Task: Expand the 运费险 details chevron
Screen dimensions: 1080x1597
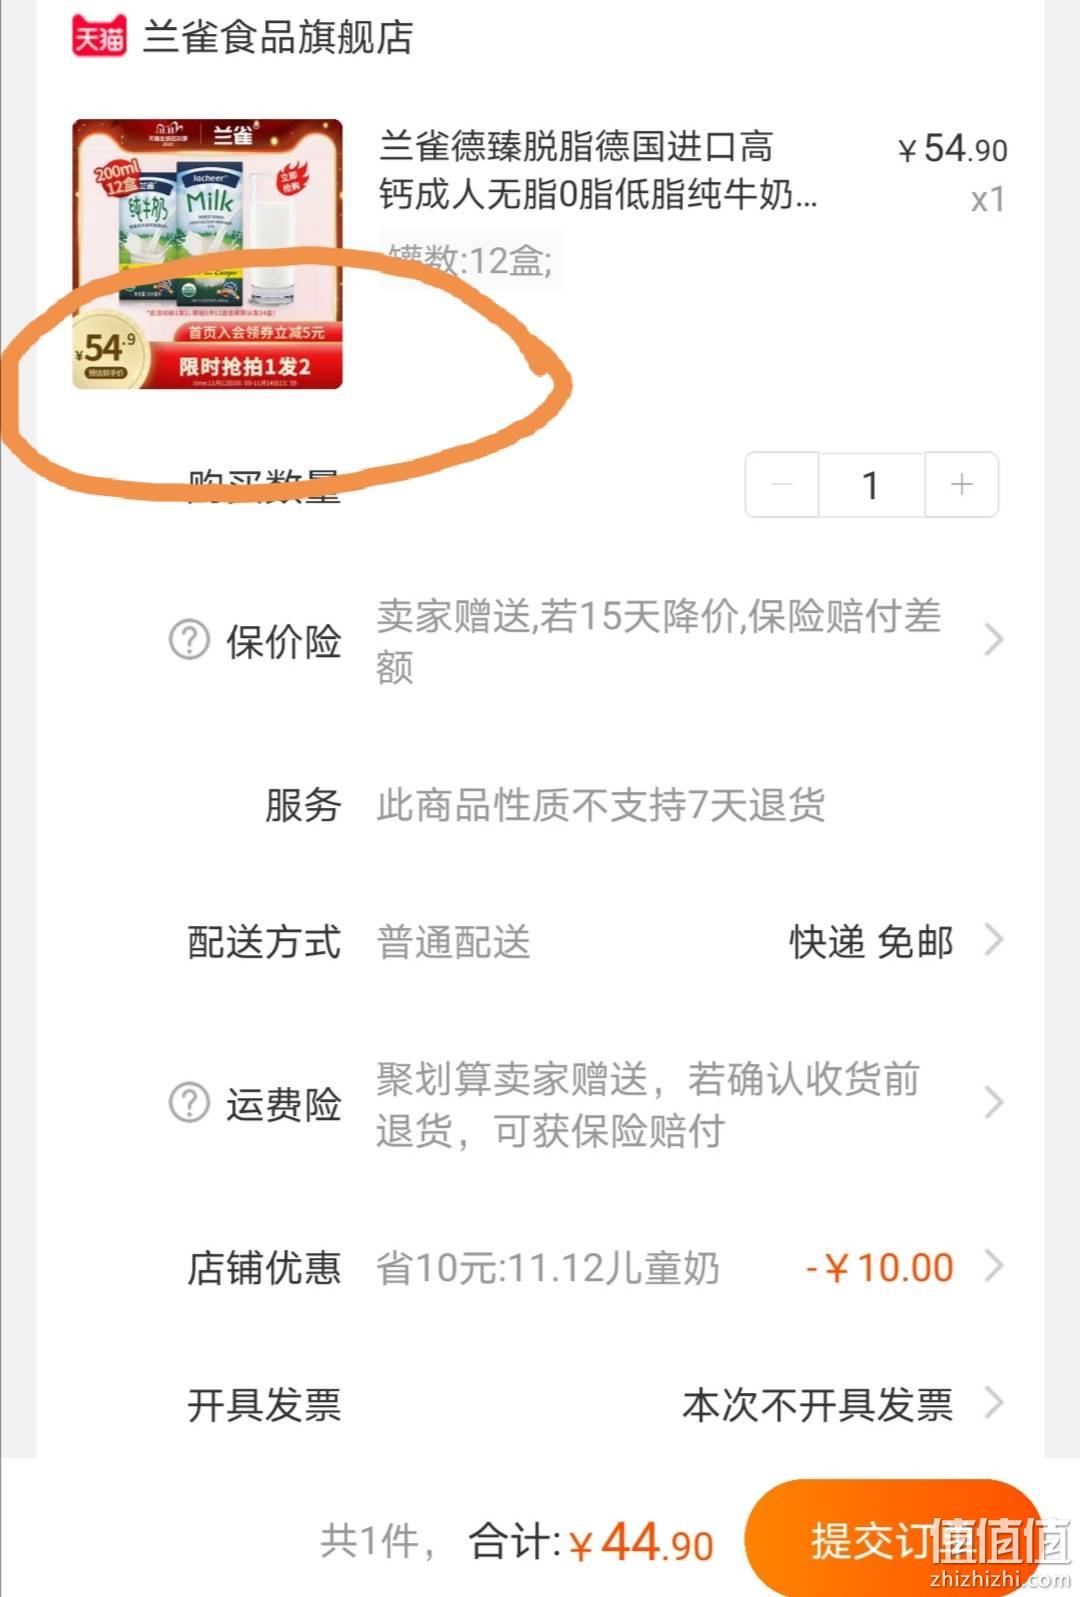Action: click(993, 1103)
